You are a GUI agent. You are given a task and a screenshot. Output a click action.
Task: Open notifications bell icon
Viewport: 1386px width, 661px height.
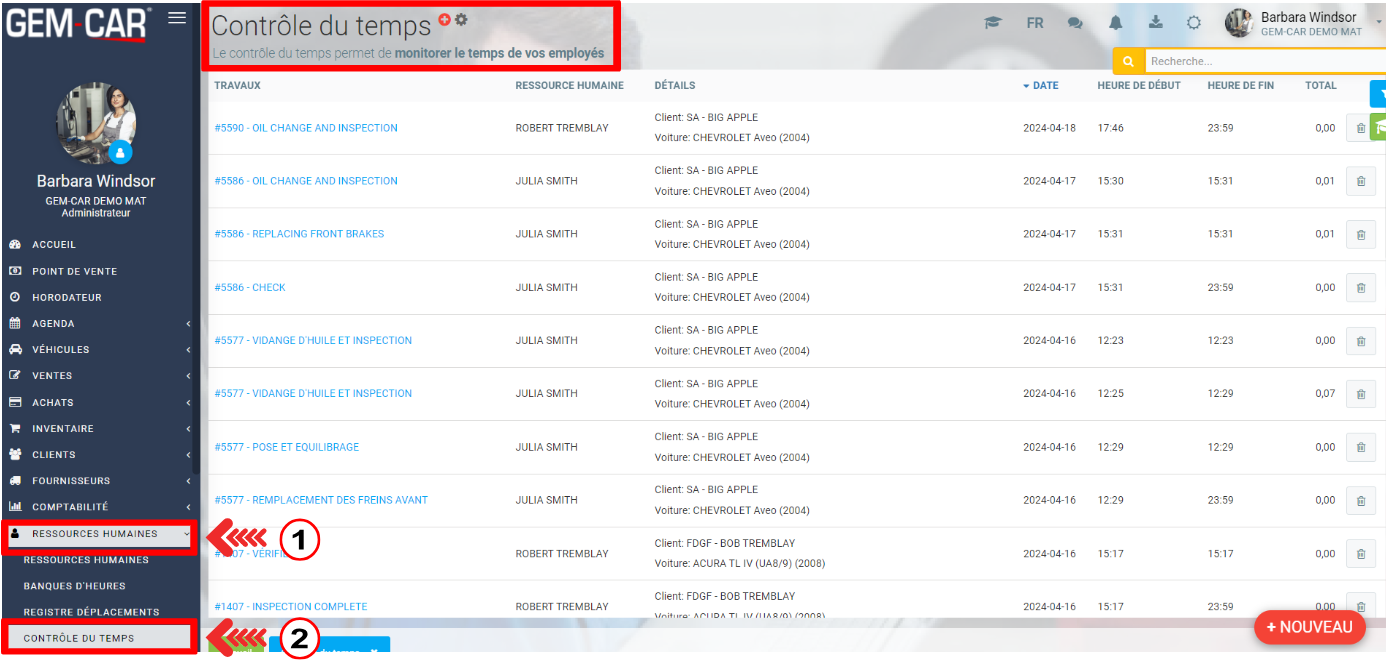pos(1115,23)
